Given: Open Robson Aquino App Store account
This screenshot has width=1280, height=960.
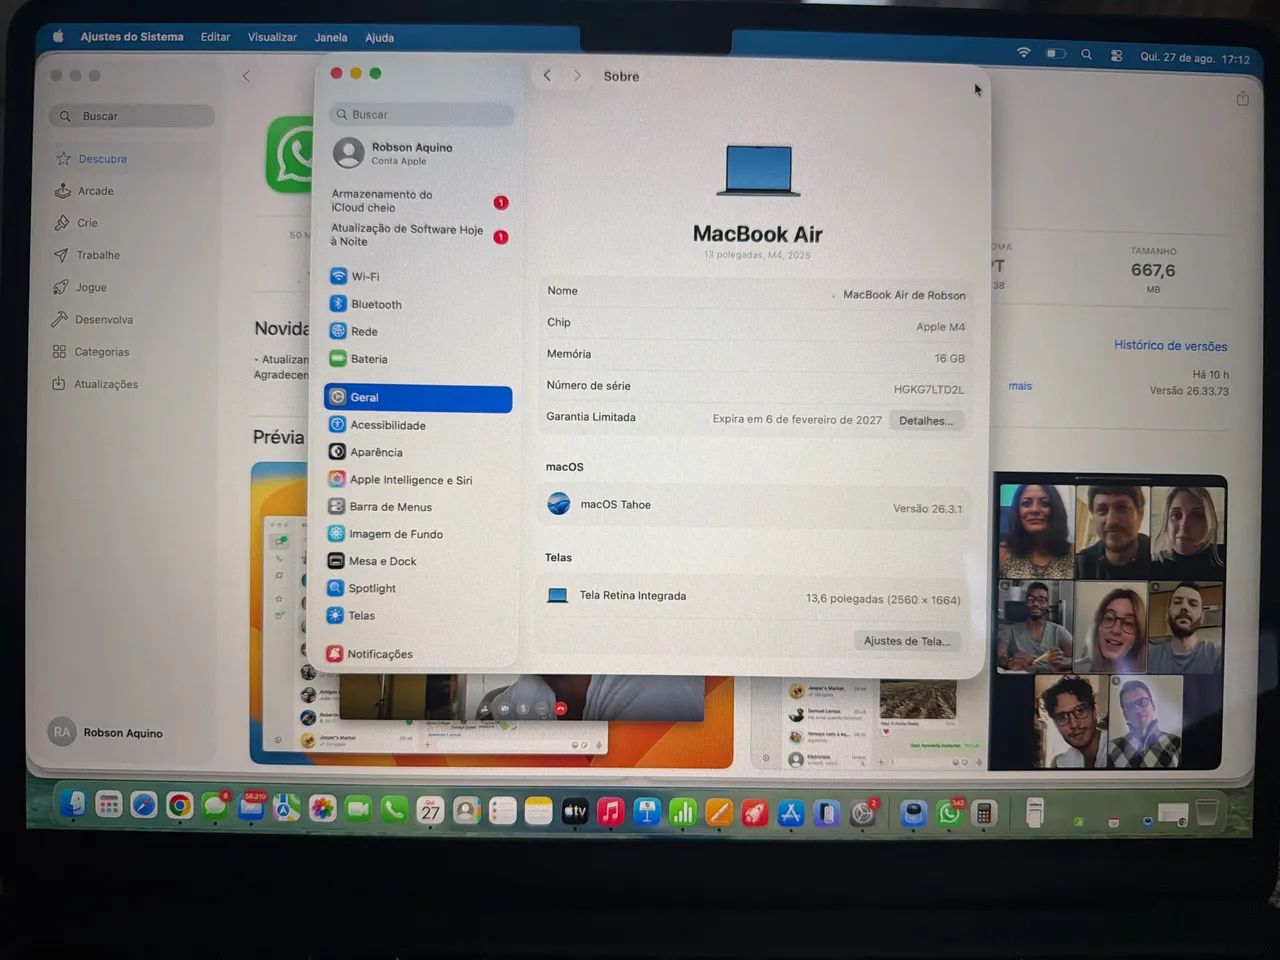Looking at the screenshot, I should 106,732.
